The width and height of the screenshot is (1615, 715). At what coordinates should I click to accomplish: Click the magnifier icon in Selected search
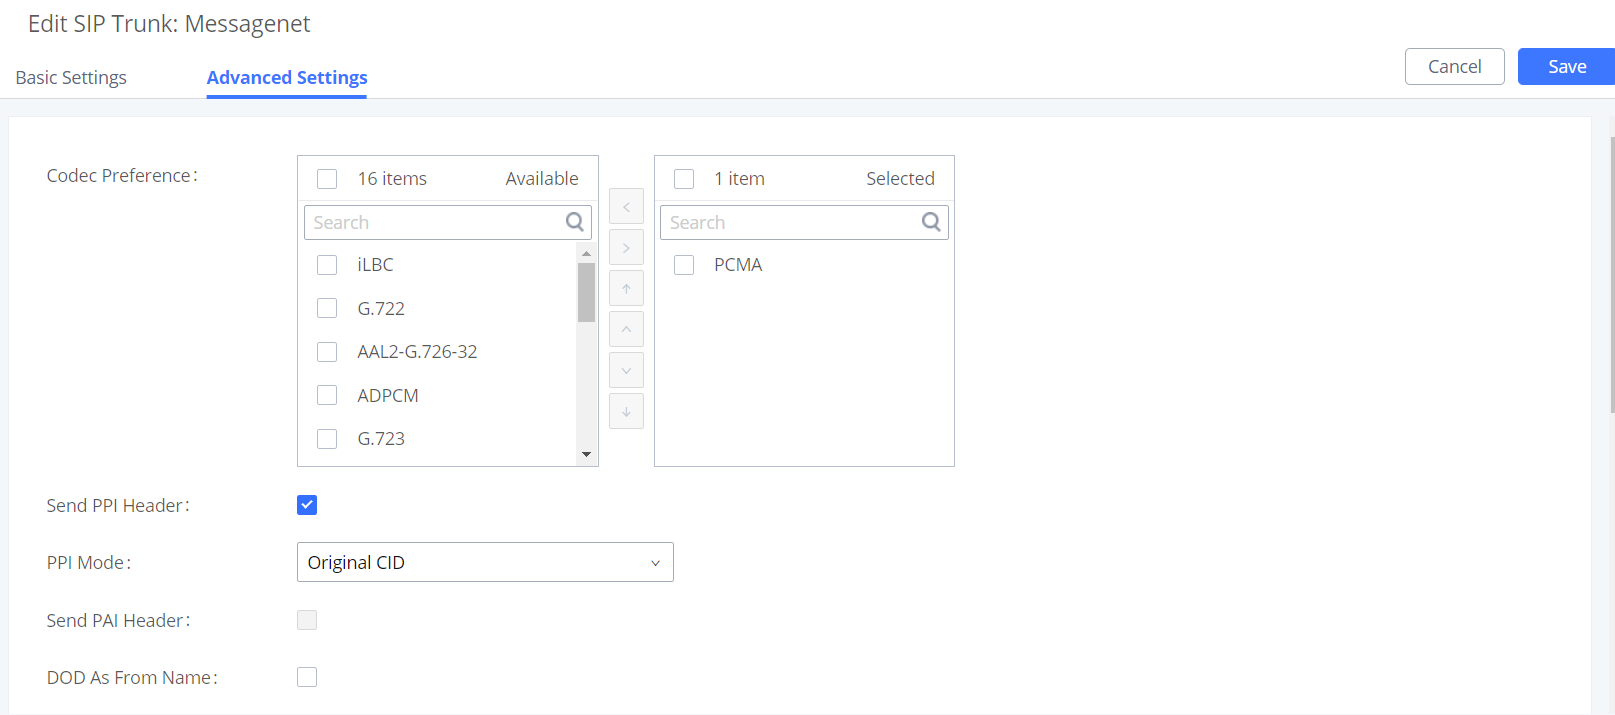[931, 222]
